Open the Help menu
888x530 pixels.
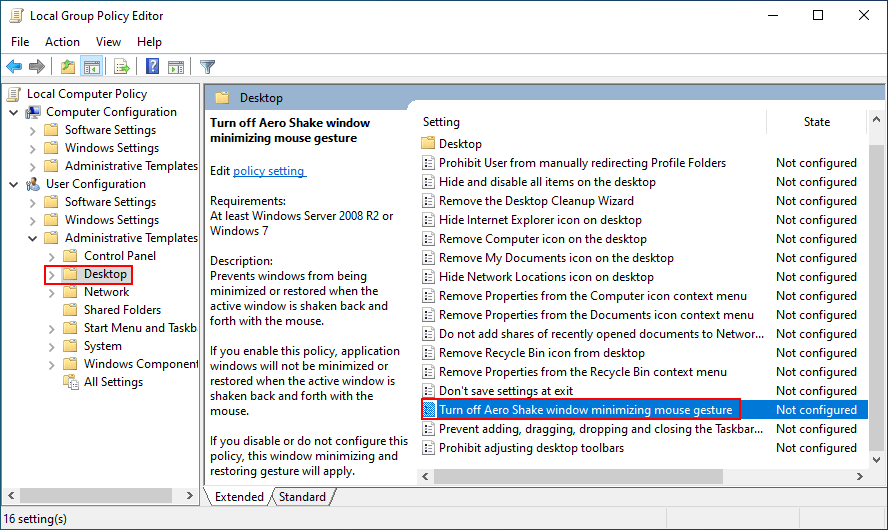pos(149,42)
